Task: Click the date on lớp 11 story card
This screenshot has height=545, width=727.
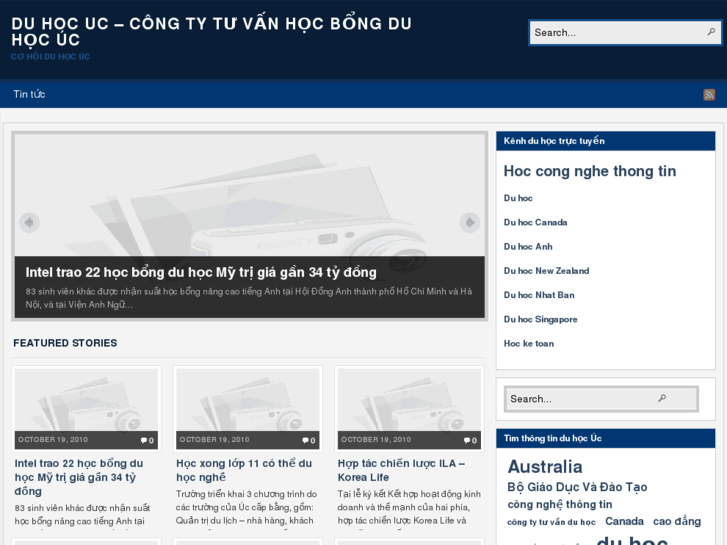Action: [x=214, y=439]
